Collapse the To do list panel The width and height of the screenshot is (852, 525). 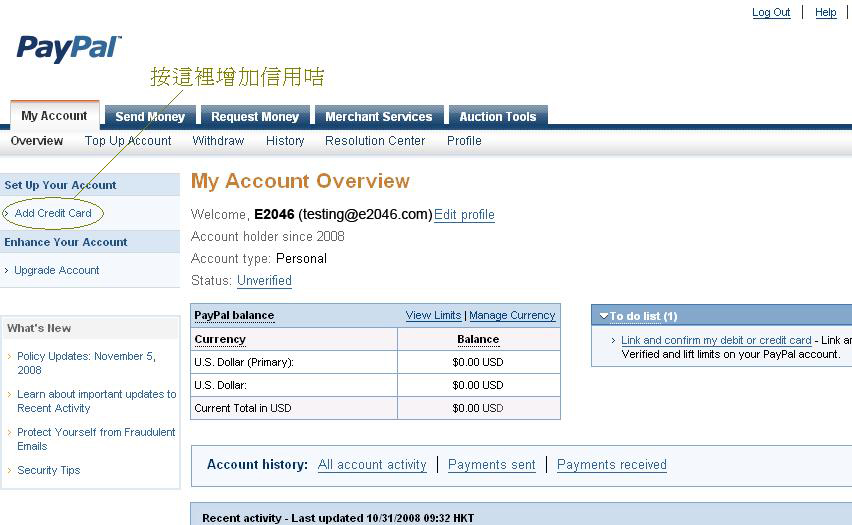point(604,316)
